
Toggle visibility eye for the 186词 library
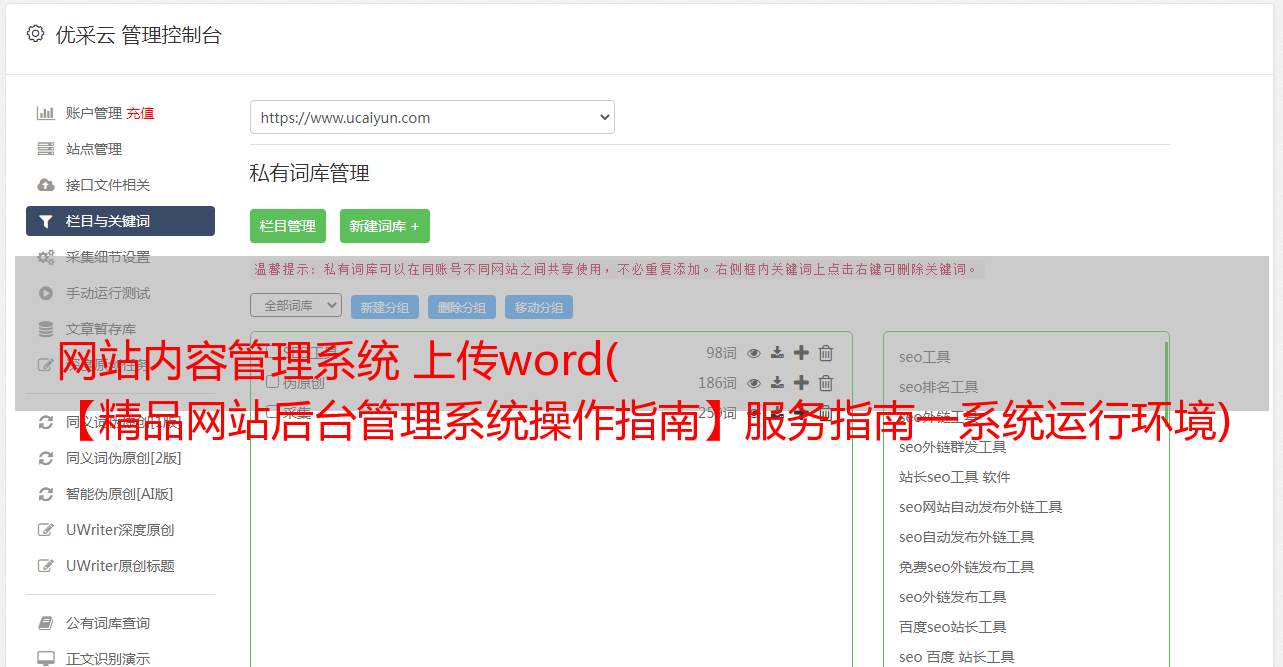754,383
